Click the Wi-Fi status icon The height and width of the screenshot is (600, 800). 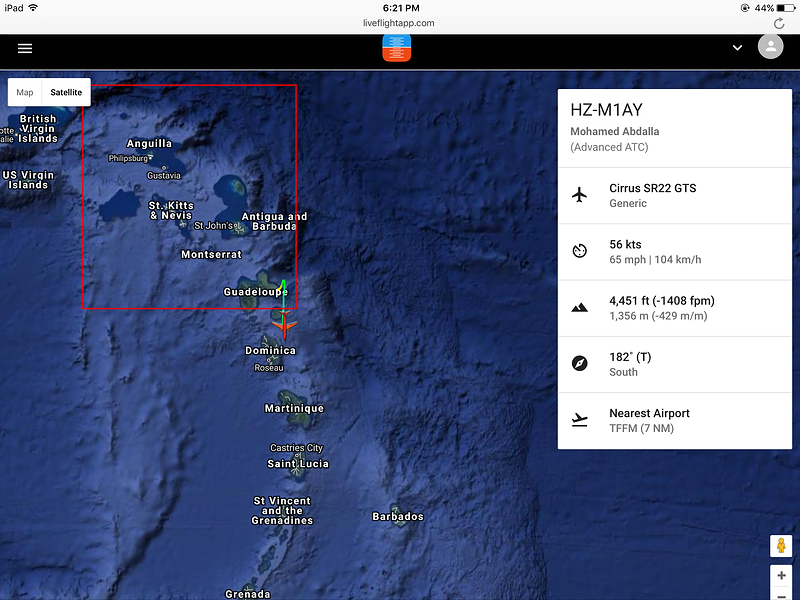tap(33, 8)
